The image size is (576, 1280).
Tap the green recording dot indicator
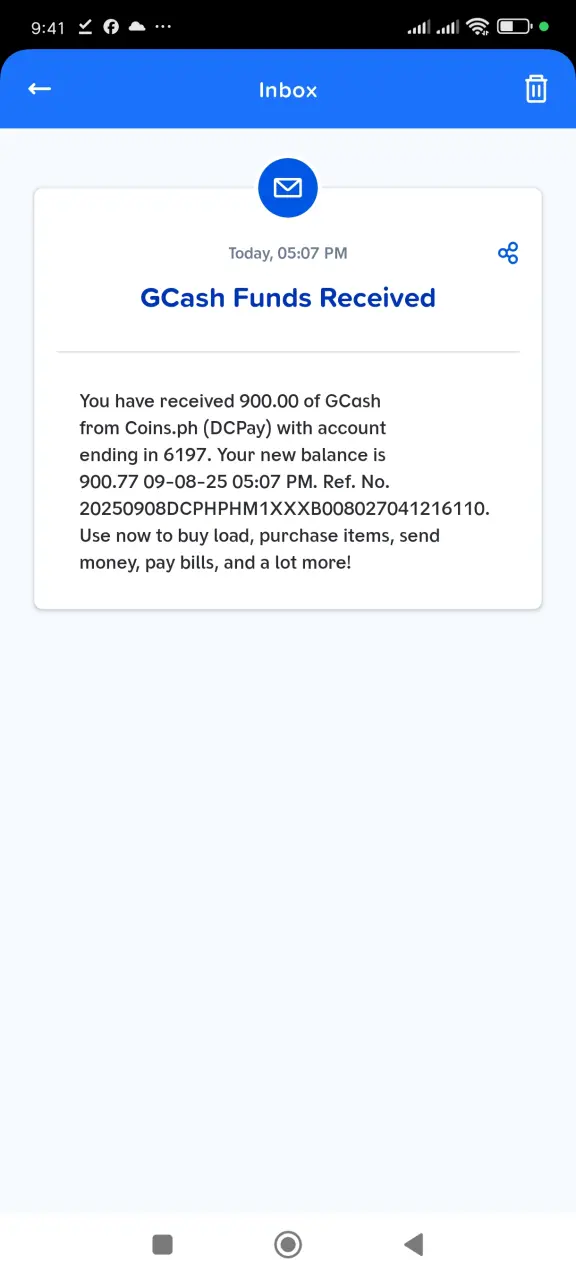click(x=544, y=26)
